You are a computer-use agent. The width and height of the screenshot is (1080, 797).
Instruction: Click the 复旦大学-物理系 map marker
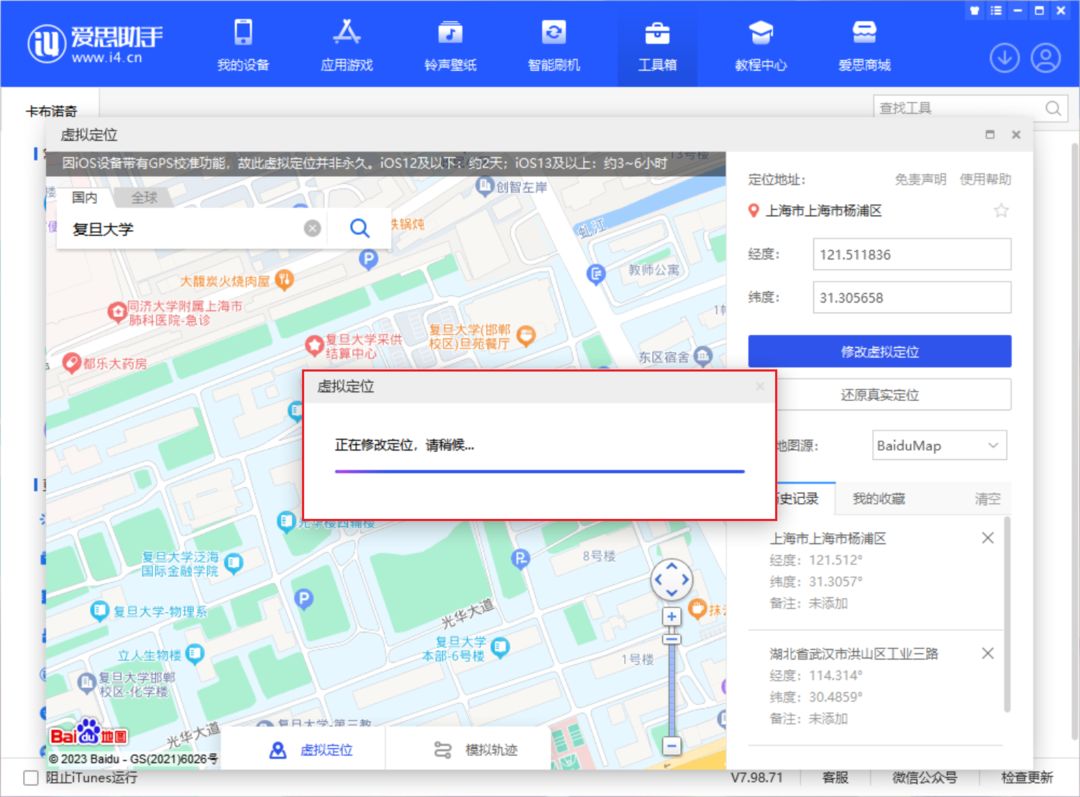point(100,610)
